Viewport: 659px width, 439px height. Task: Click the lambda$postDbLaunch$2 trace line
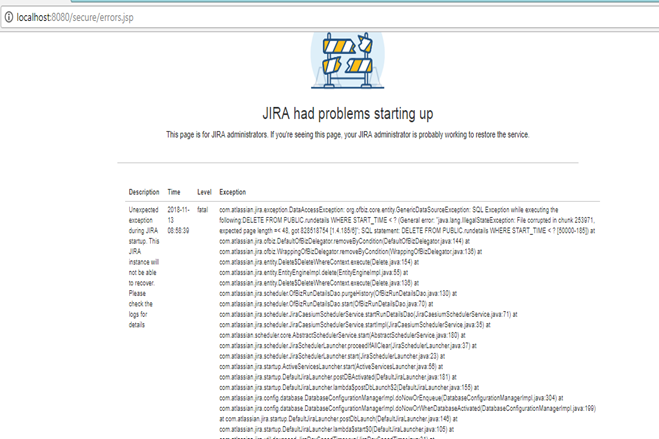click(x=349, y=388)
